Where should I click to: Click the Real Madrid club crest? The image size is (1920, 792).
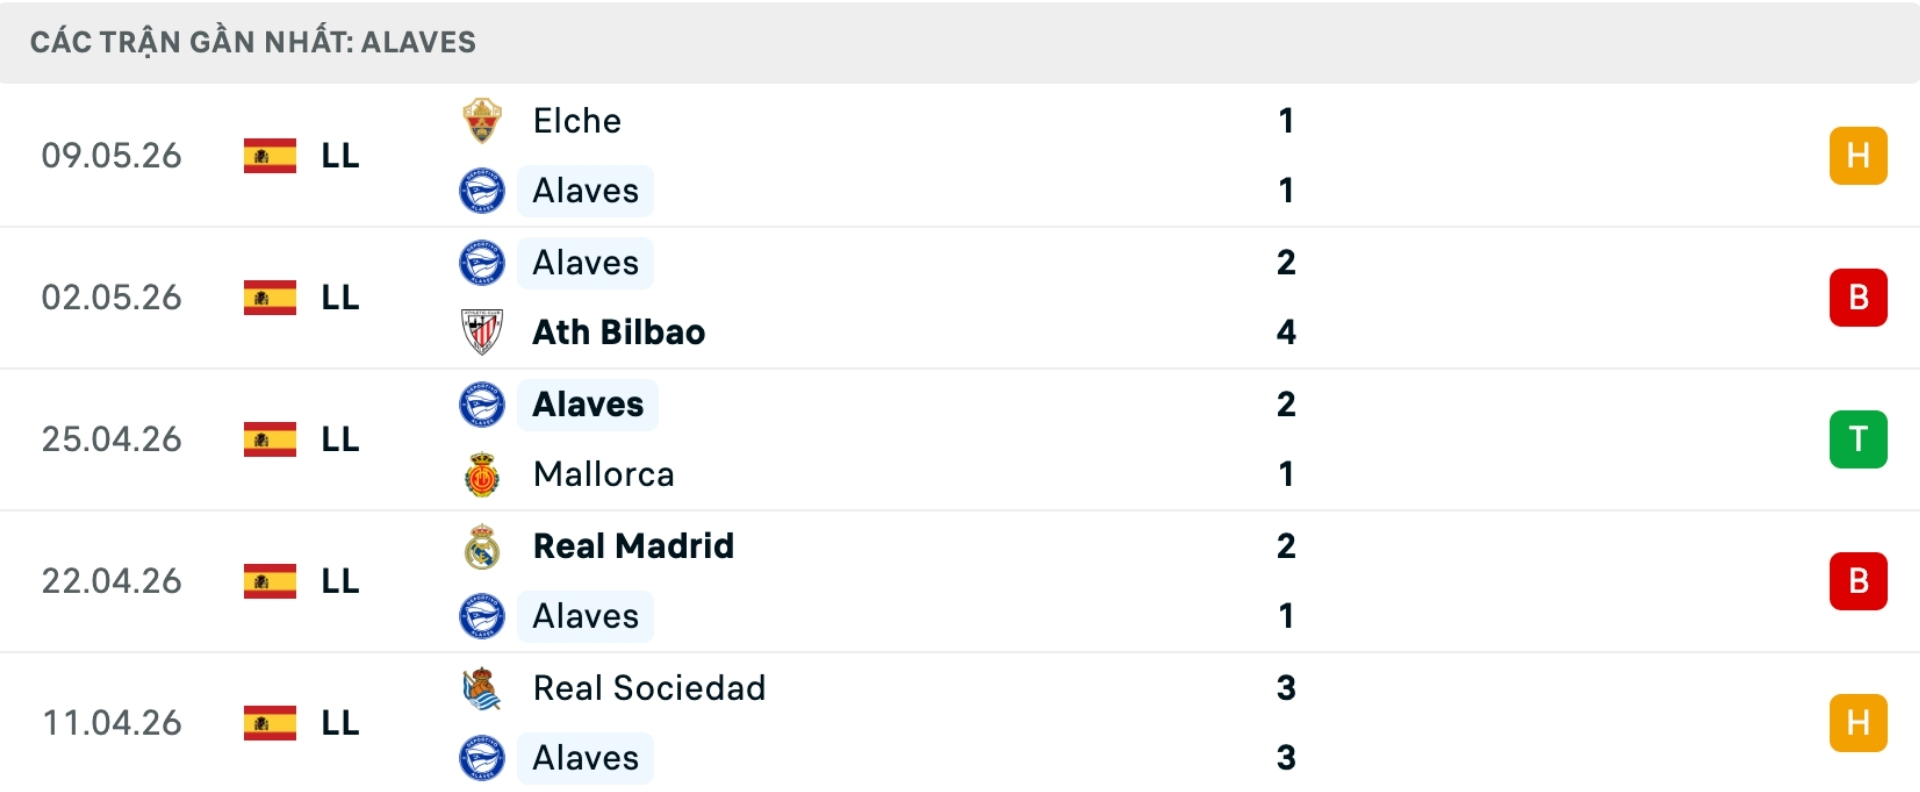(x=482, y=546)
